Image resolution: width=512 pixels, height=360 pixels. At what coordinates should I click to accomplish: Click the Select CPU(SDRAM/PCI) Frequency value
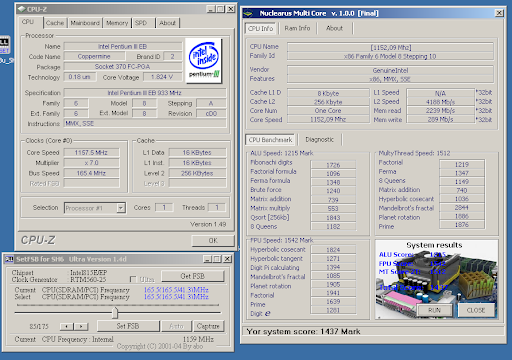176,297
